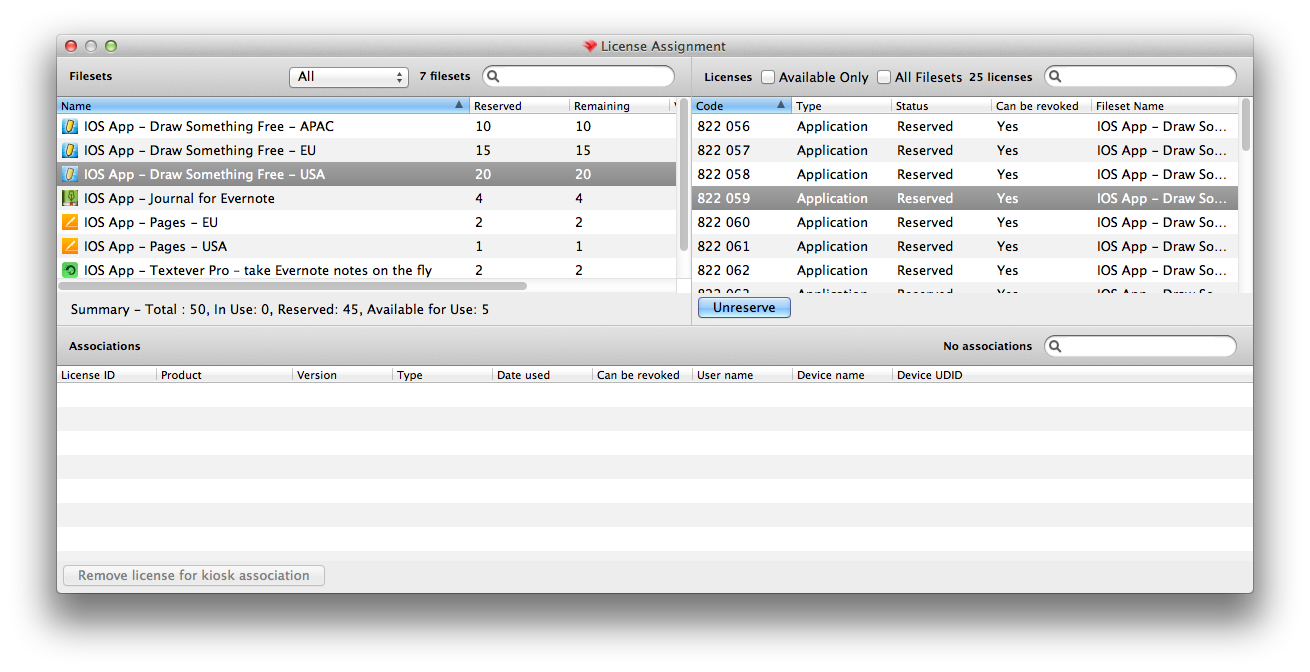
Task: Sort associations by Date used column
Action: pyautogui.click(x=542, y=375)
